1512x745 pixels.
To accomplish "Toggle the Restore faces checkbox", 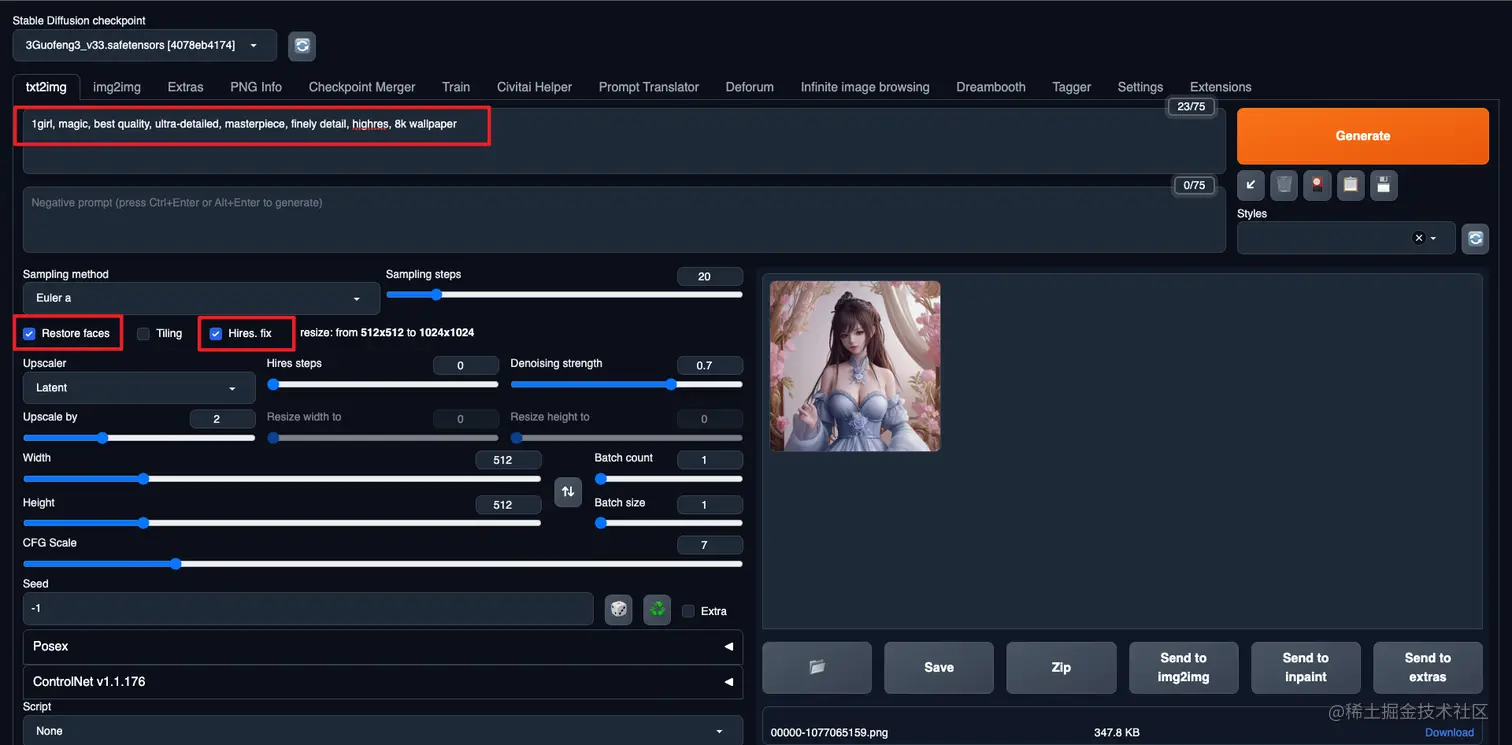I will point(30,333).
